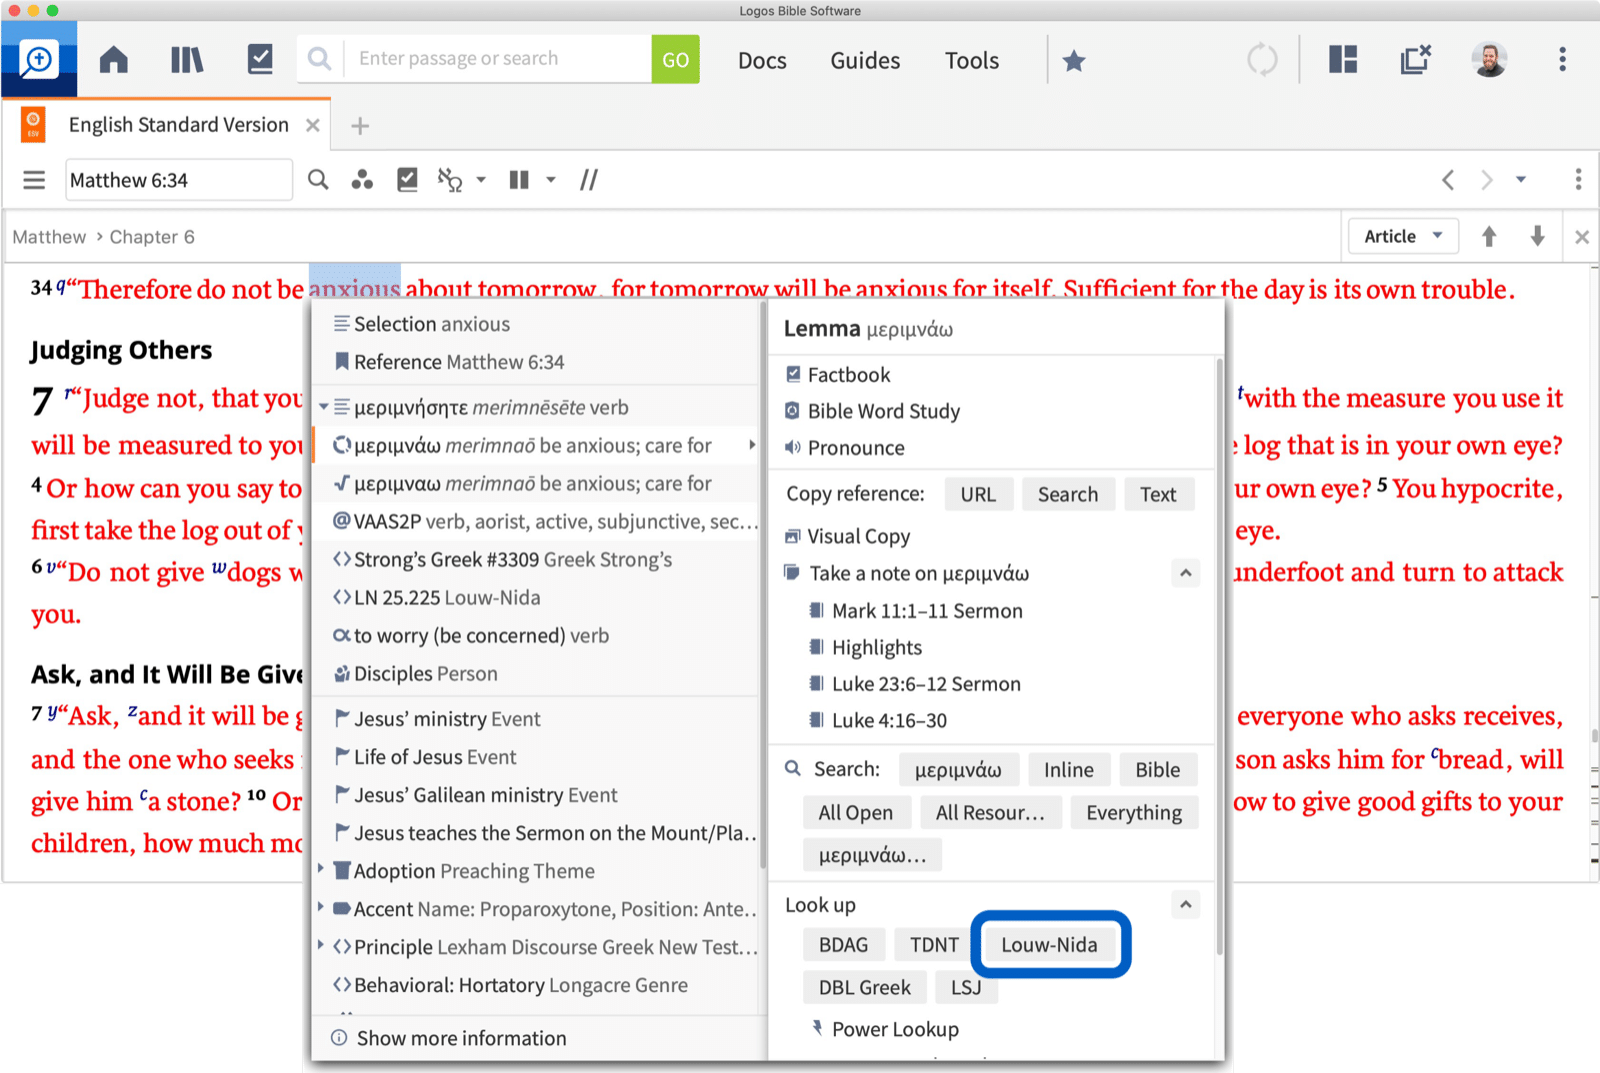Collapse the Look up section

(1185, 905)
